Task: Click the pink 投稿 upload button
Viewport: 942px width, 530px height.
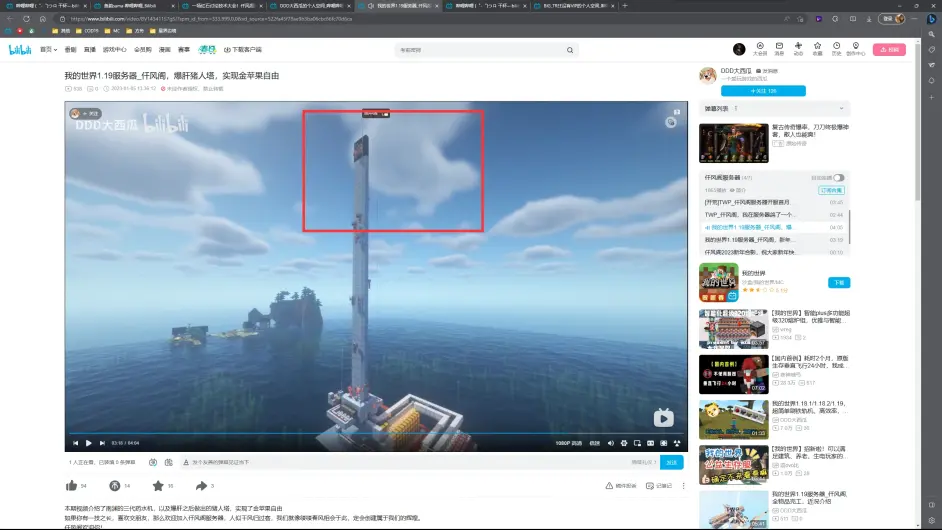Action: pyautogui.click(x=888, y=49)
